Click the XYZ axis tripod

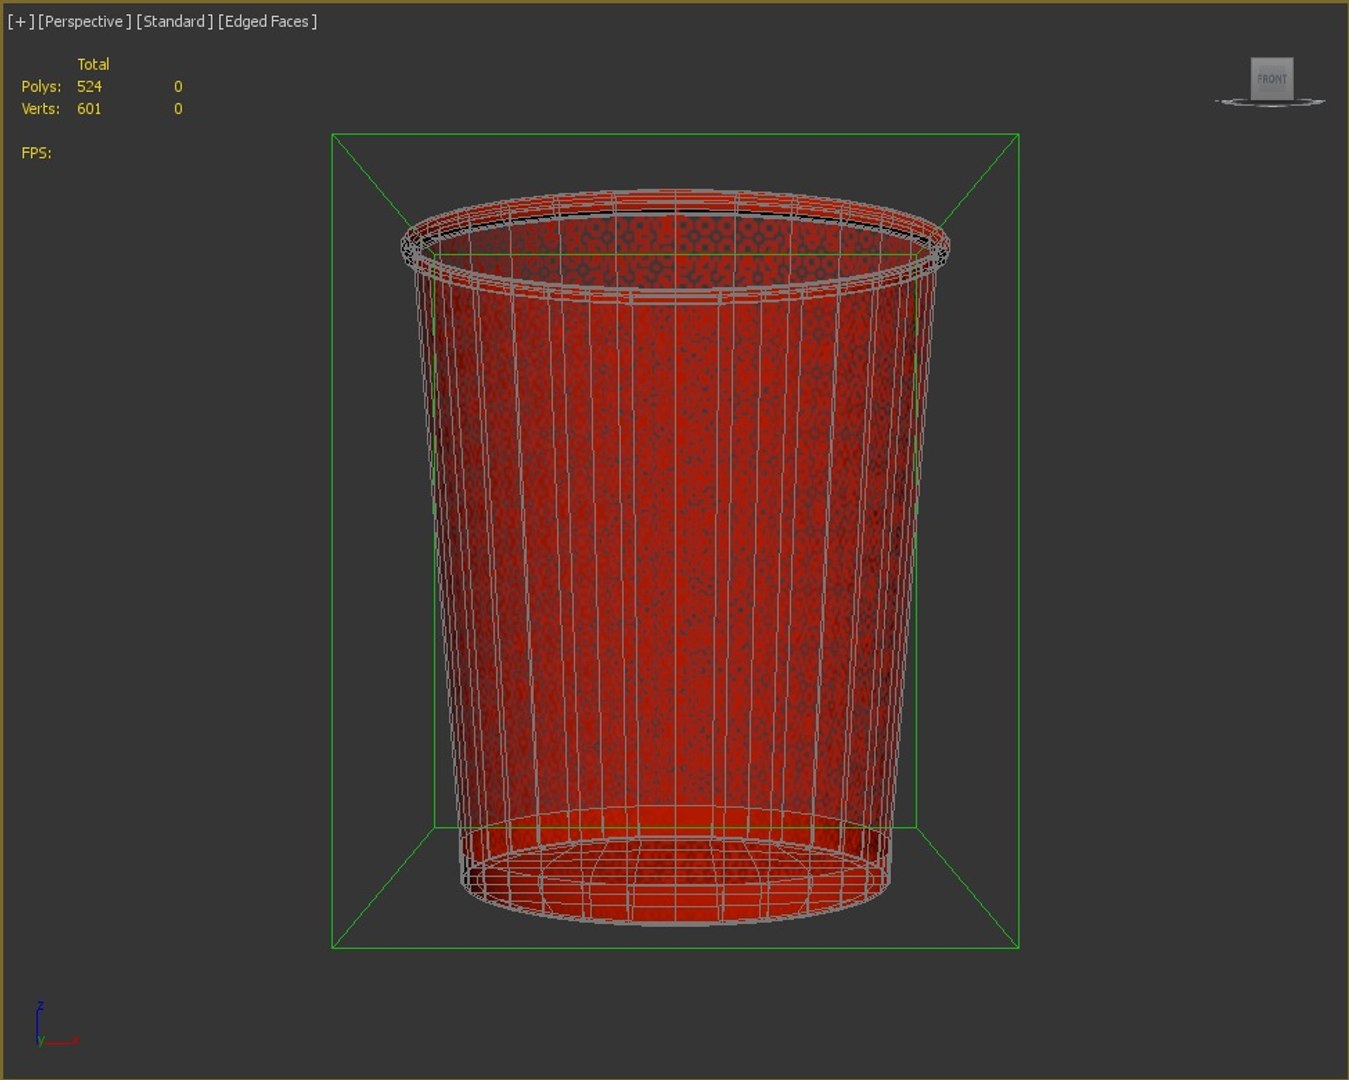pos(56,1024)
